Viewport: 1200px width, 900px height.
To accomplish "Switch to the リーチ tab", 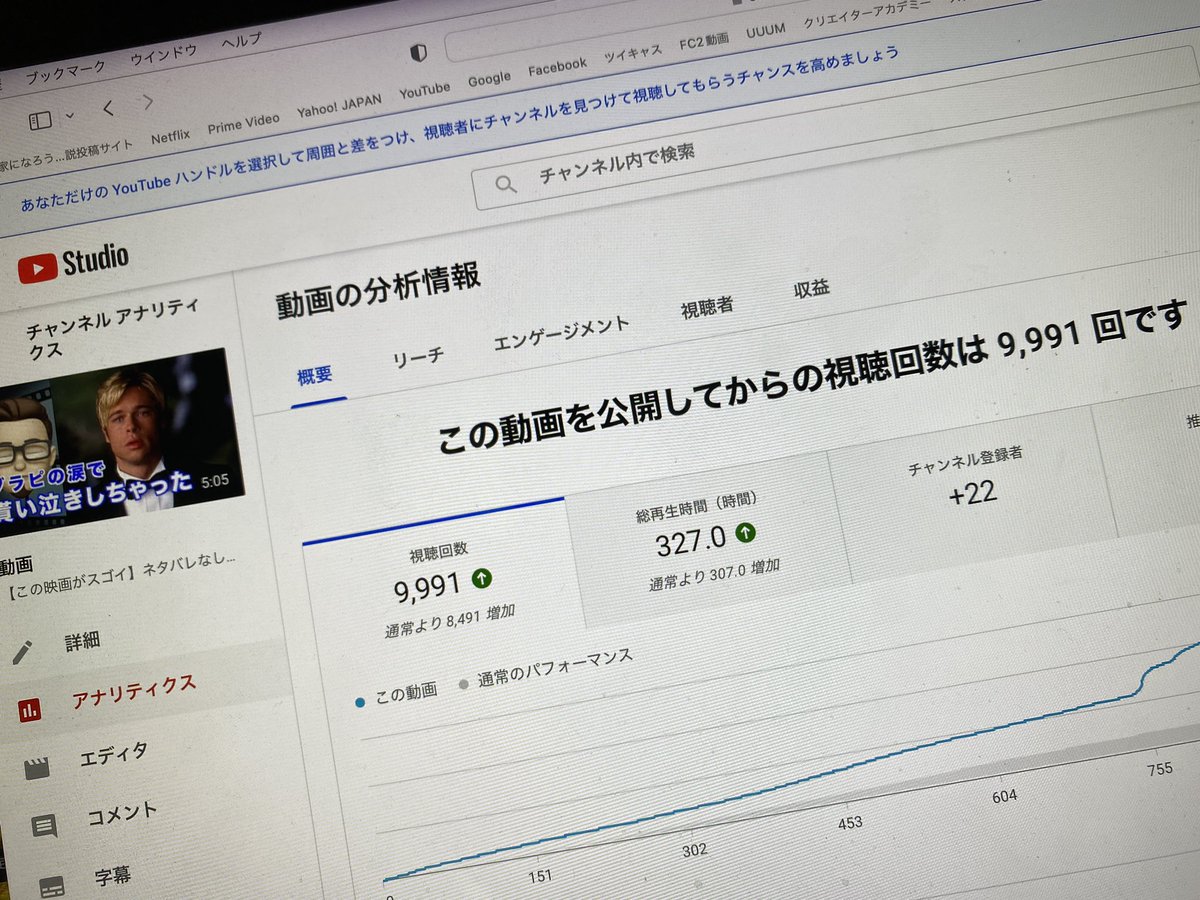I will (x=418, y=355).
